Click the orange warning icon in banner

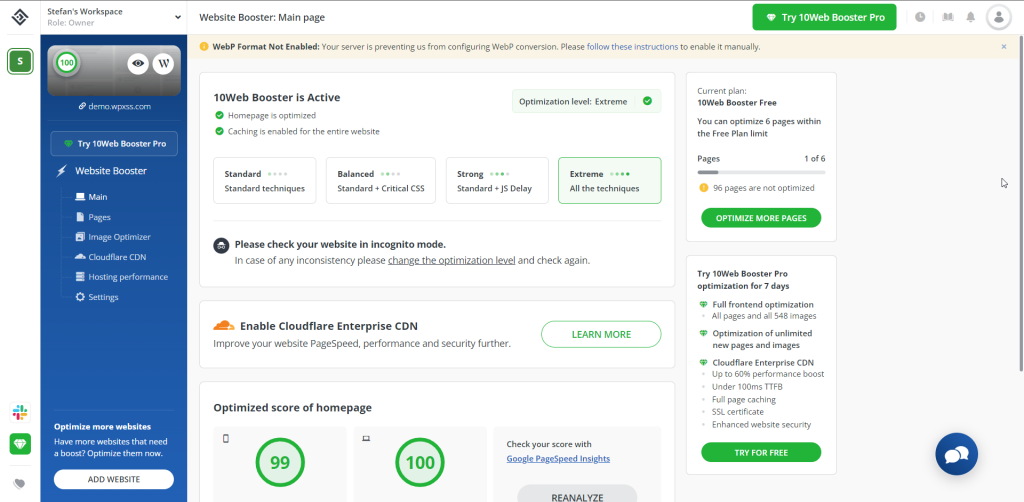[x=204, y=47]
